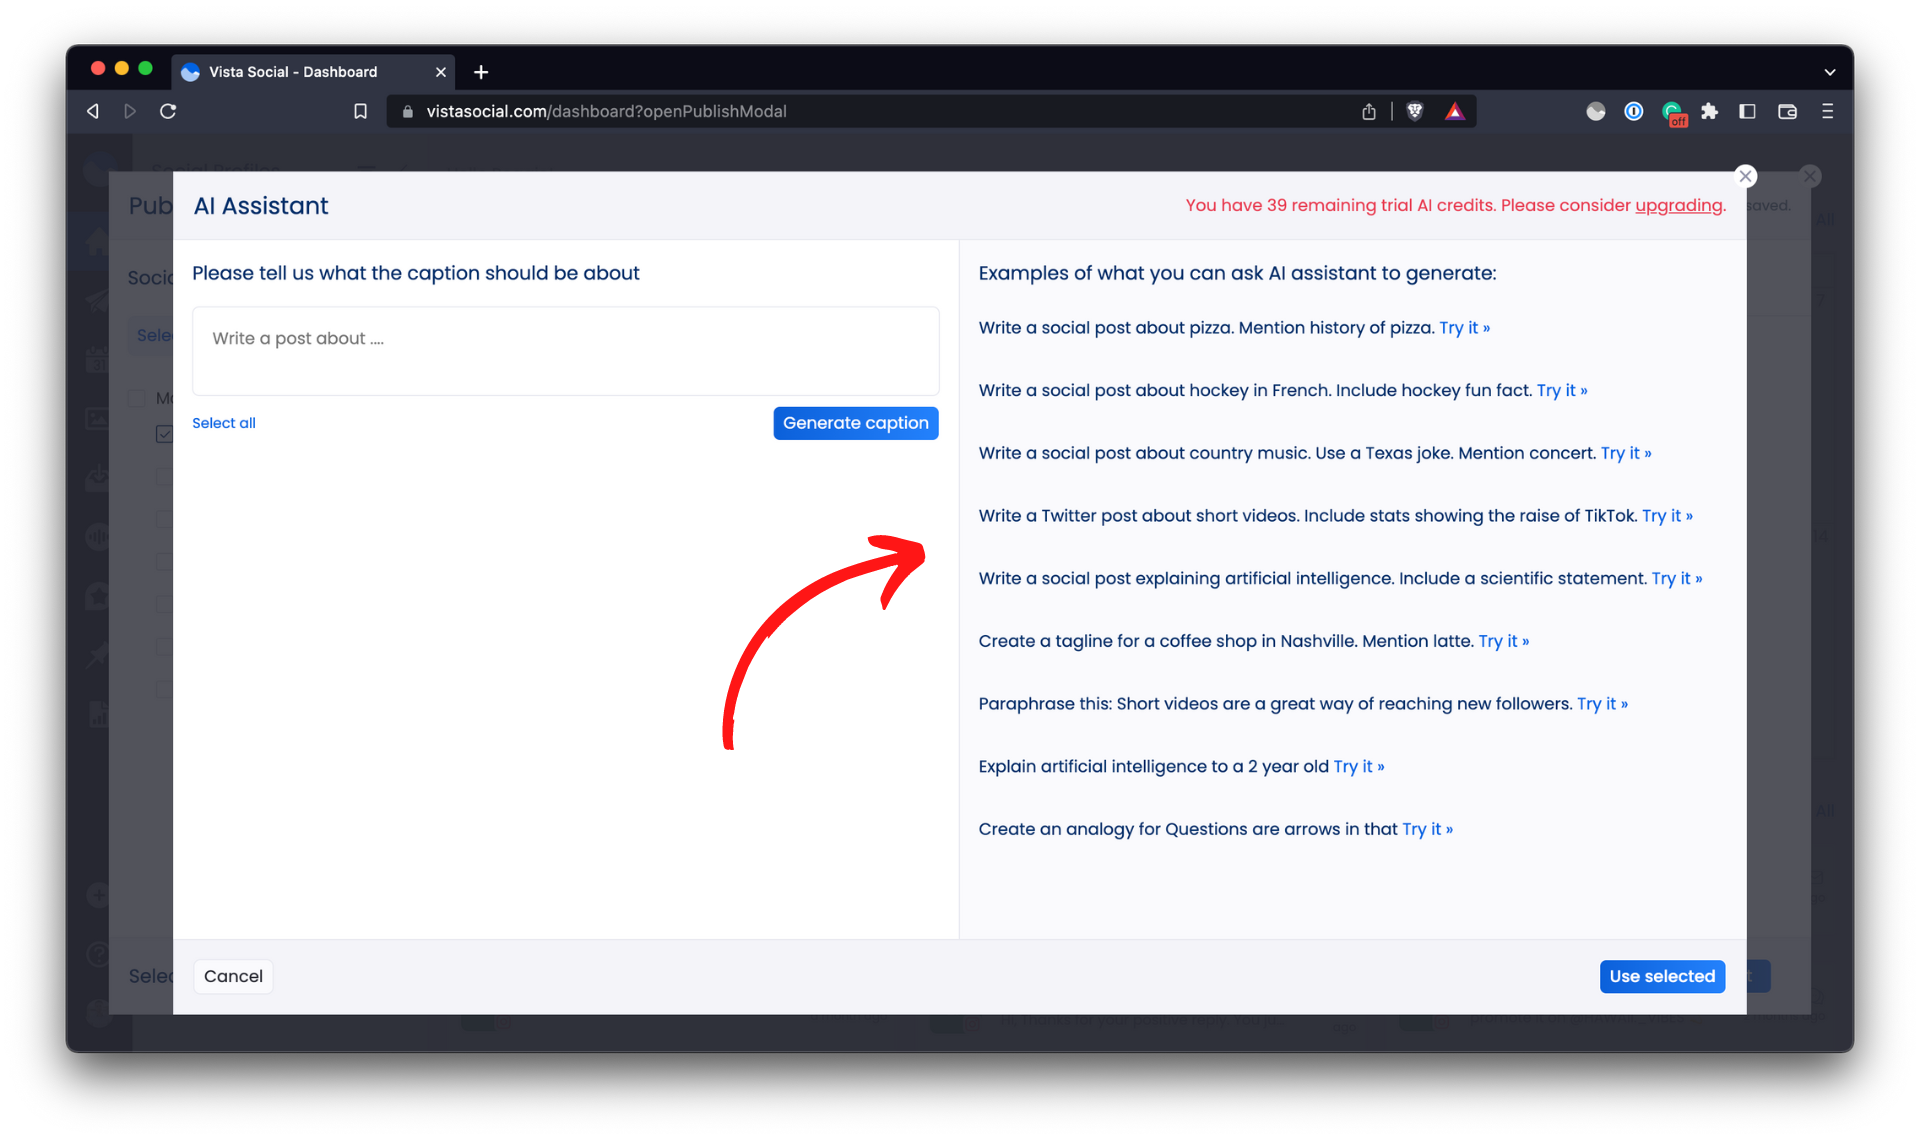Click the Use selected button
Screen dimensions: 1920x1134
tap(1662, 976)
